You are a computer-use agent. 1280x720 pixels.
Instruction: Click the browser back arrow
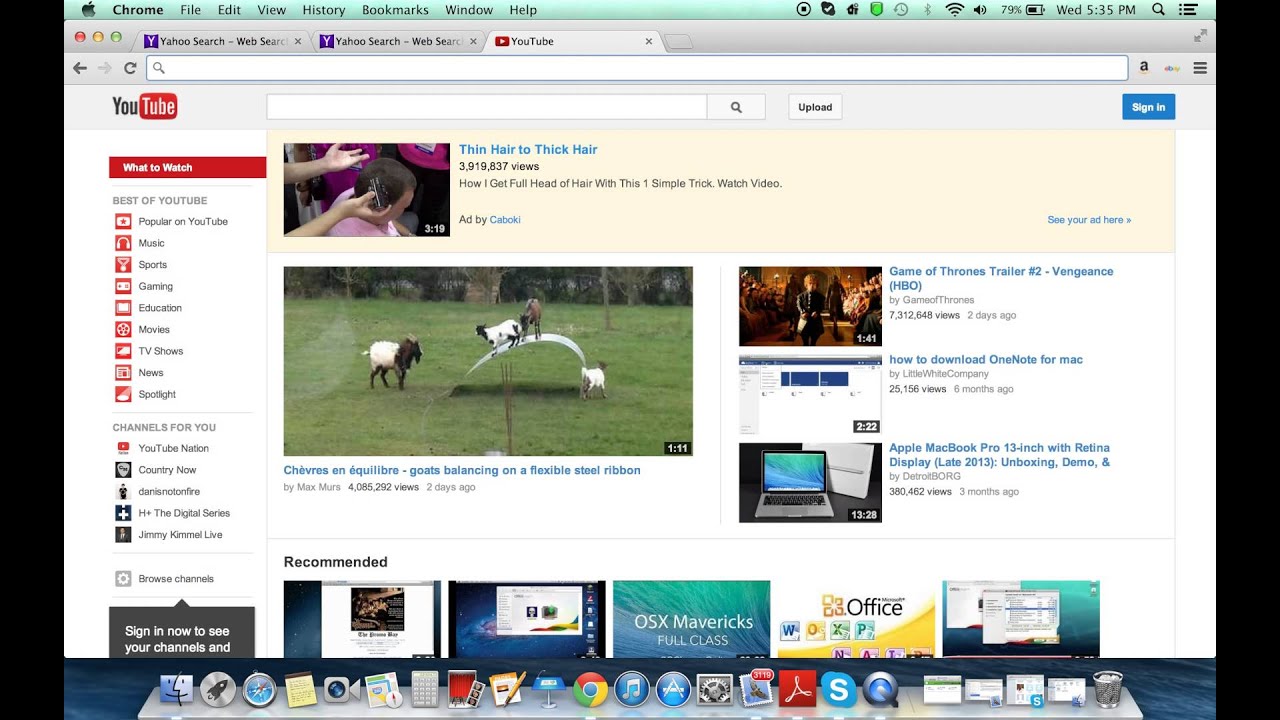click(x=80, y=68)
